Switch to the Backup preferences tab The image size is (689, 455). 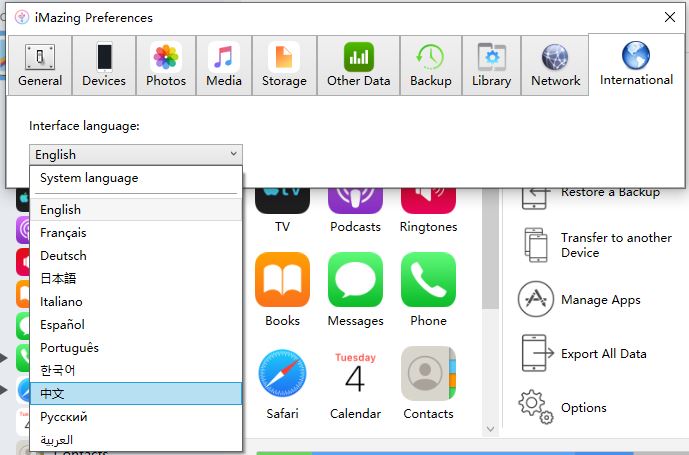click(x=431, y=65)
